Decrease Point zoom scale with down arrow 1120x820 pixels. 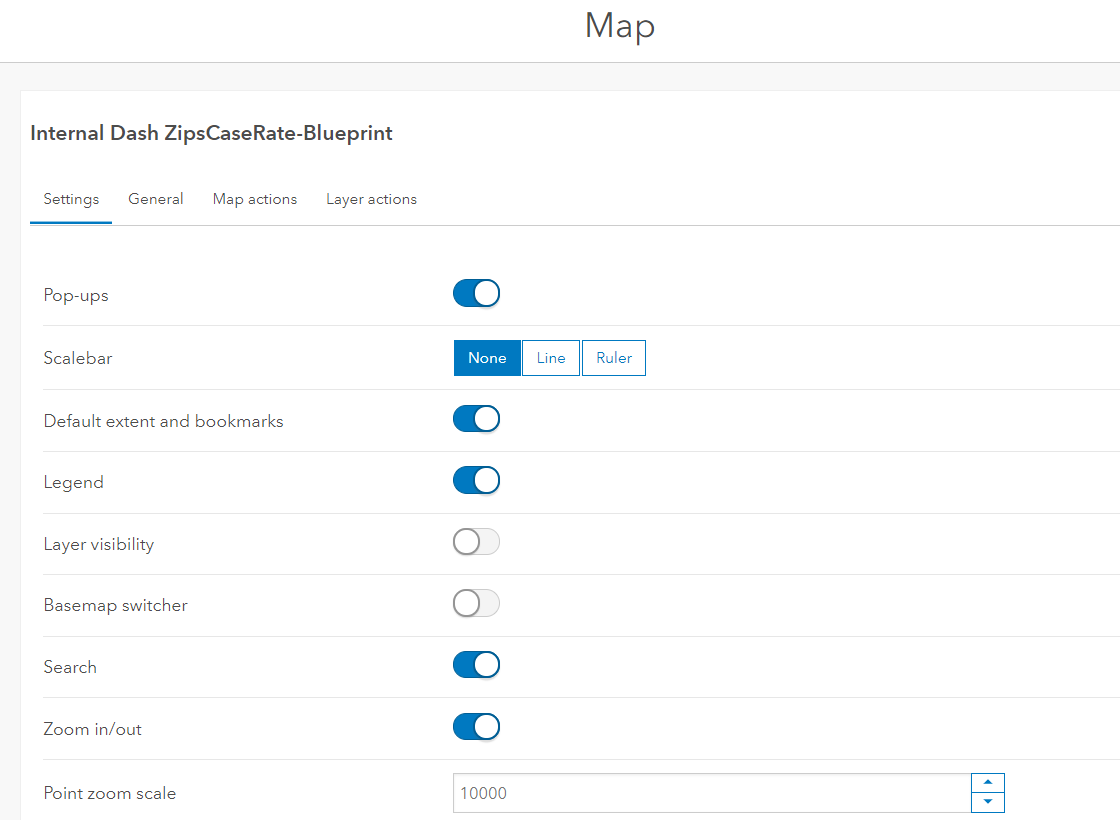[988, 802]
